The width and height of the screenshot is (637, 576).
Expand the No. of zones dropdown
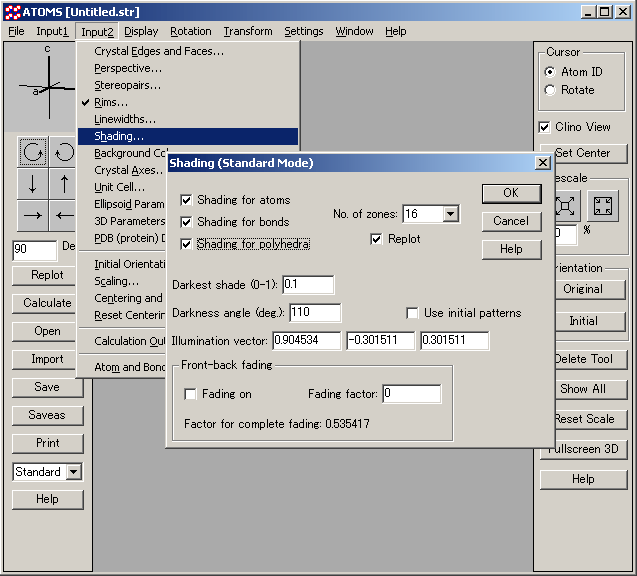coord(450,214)
